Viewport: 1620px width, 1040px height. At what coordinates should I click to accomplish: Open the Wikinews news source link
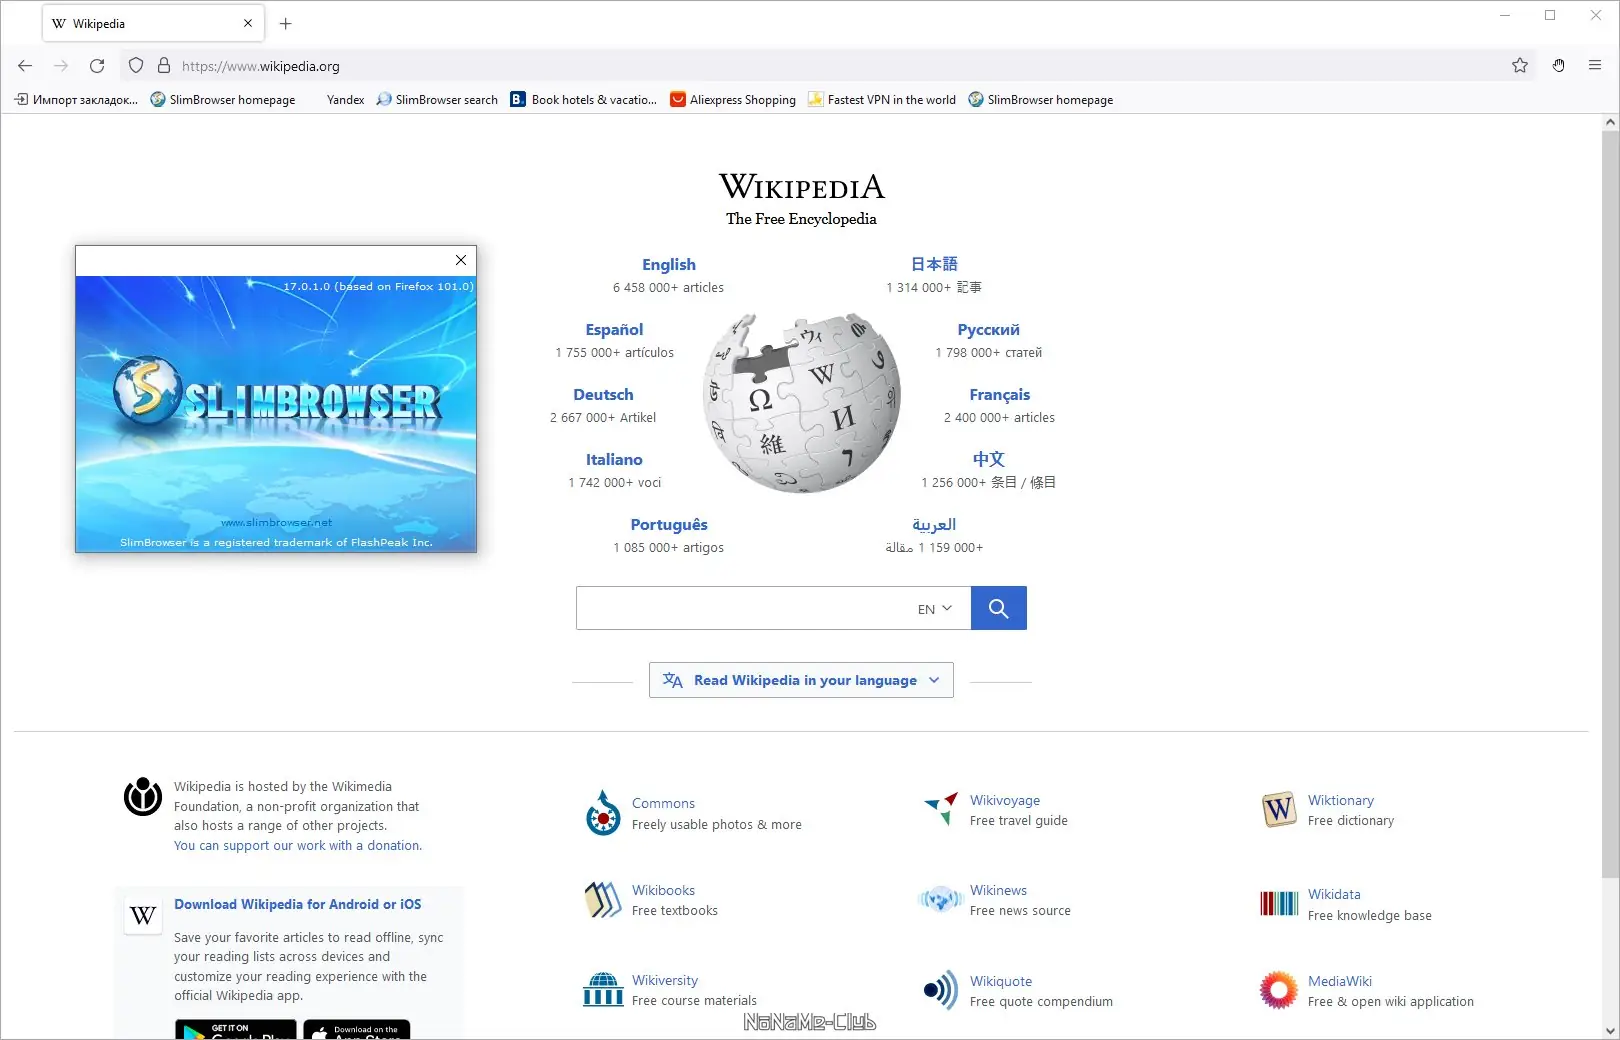click(998, 891)
